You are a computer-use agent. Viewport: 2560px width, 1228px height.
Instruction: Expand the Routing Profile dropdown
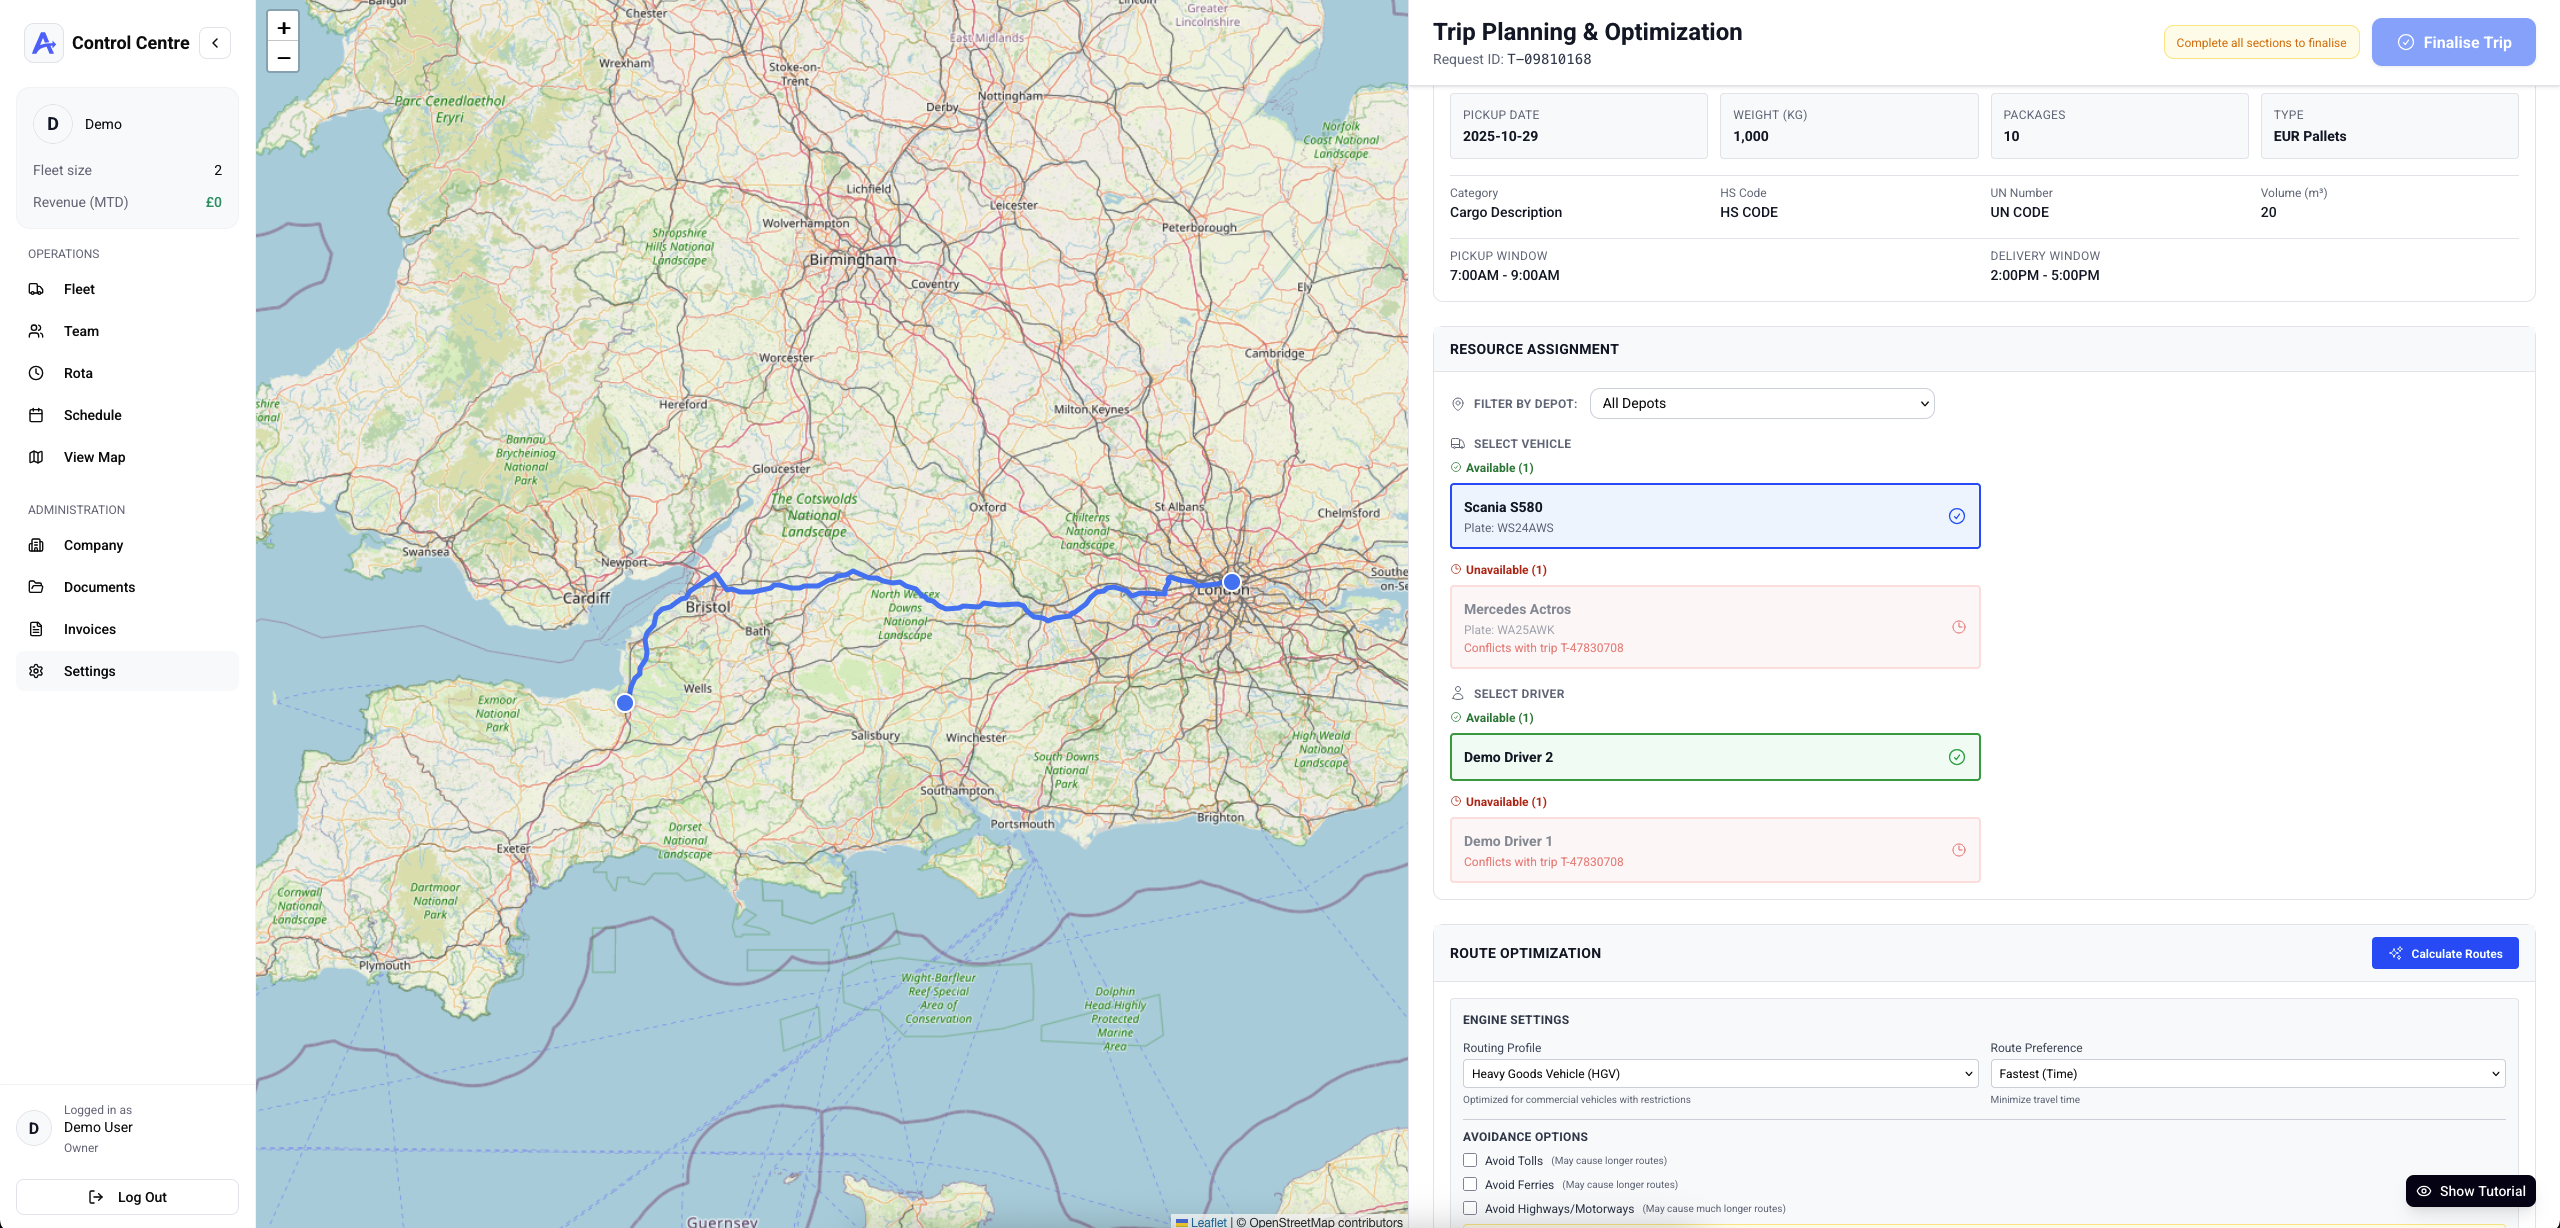pyautogui.click(x=1720, y=1073)
